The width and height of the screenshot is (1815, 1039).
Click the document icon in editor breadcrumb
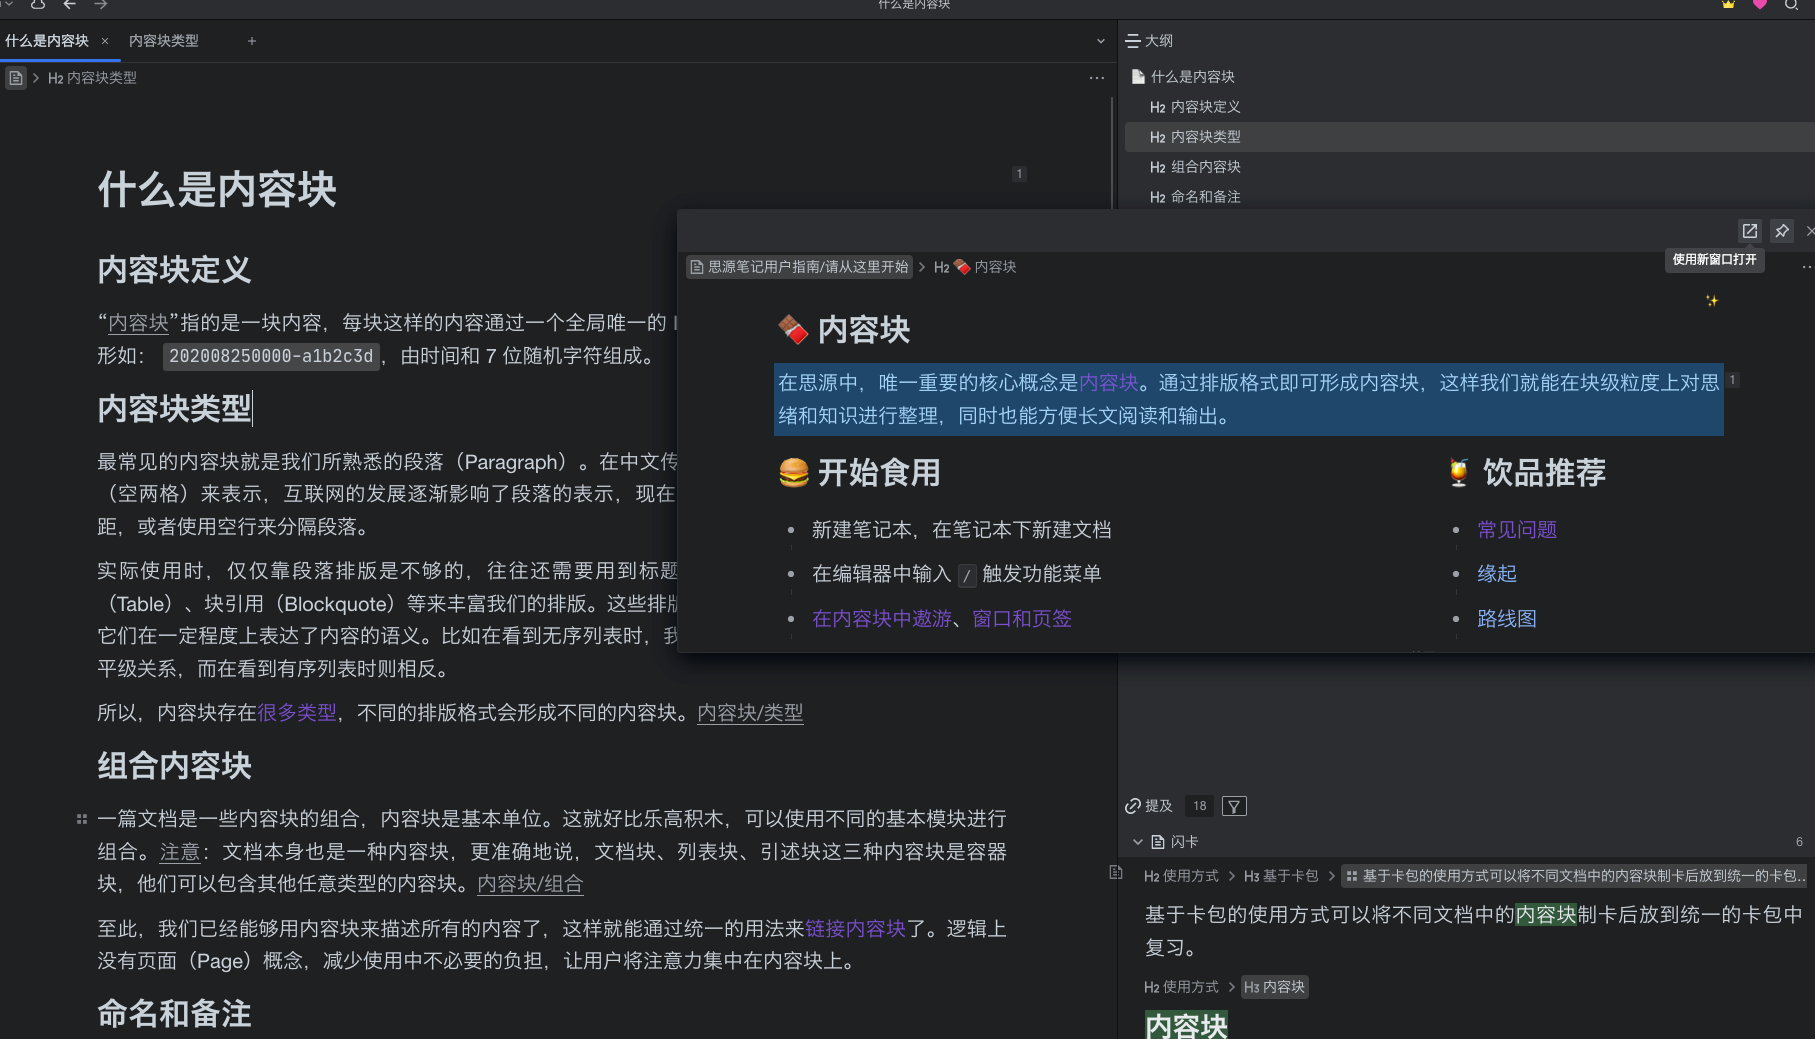click(16, 78)
